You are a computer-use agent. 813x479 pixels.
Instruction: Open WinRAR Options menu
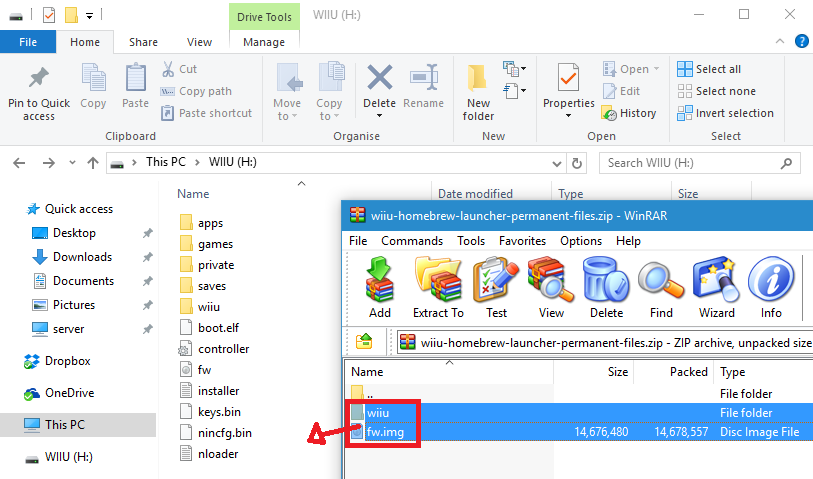point(581,241)
